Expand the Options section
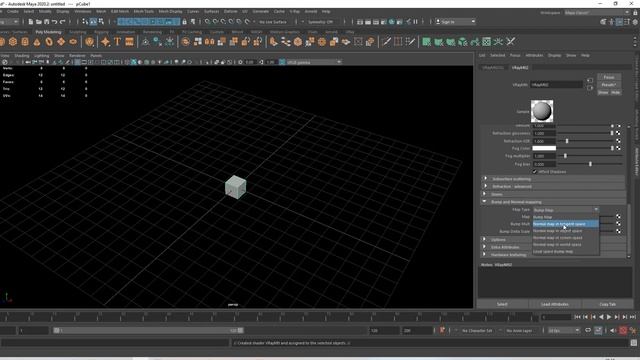The height and width of the screenshot is (360, 640). point(507,240)
